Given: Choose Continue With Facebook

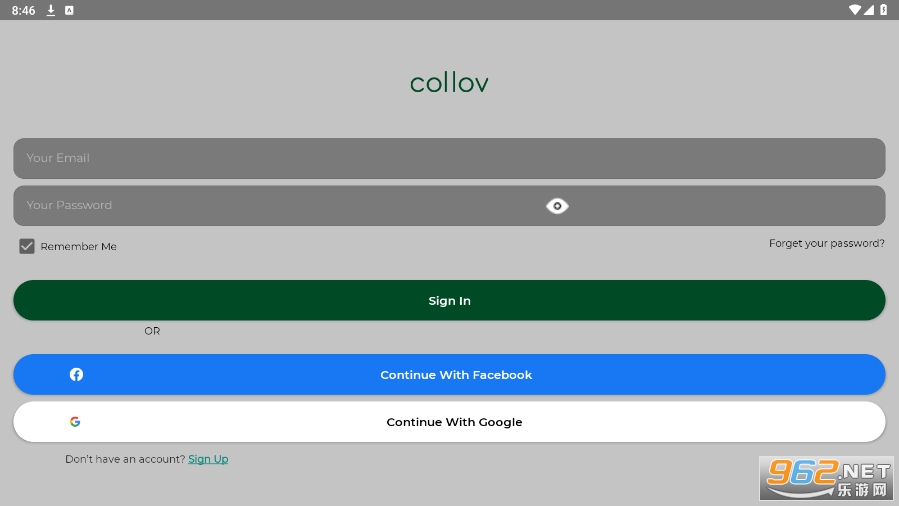Looking at the screenshot, I should (456, 375).
